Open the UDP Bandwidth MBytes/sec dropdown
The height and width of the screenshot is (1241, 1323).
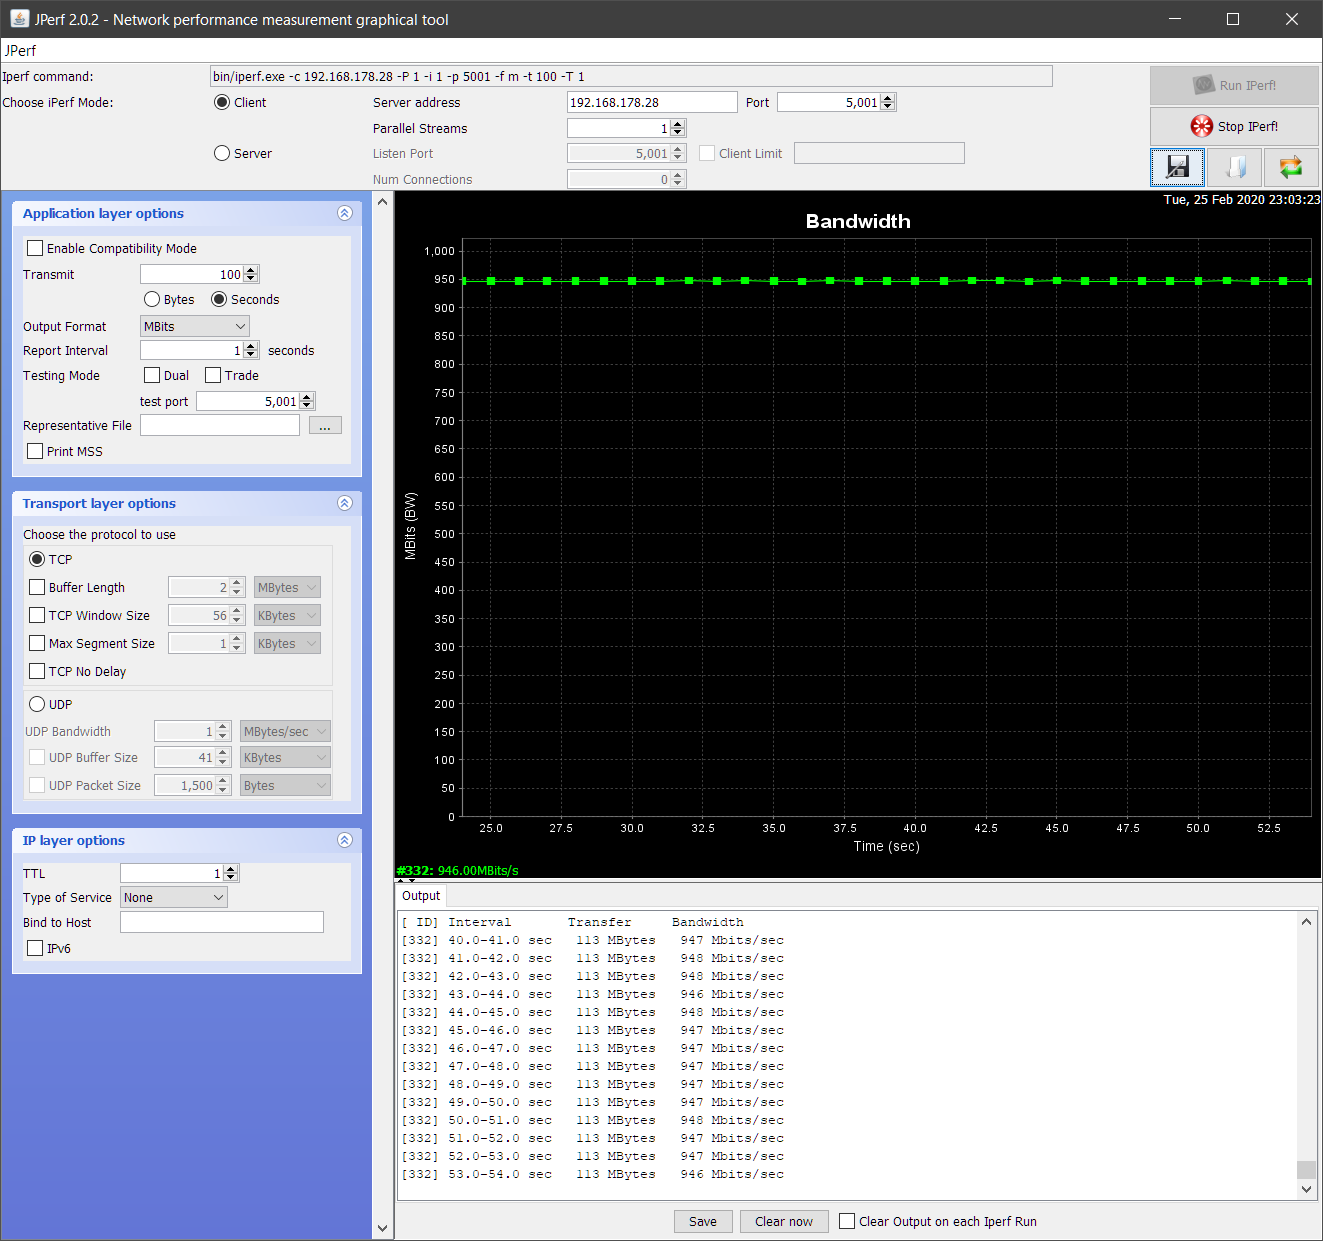[285, 731]
